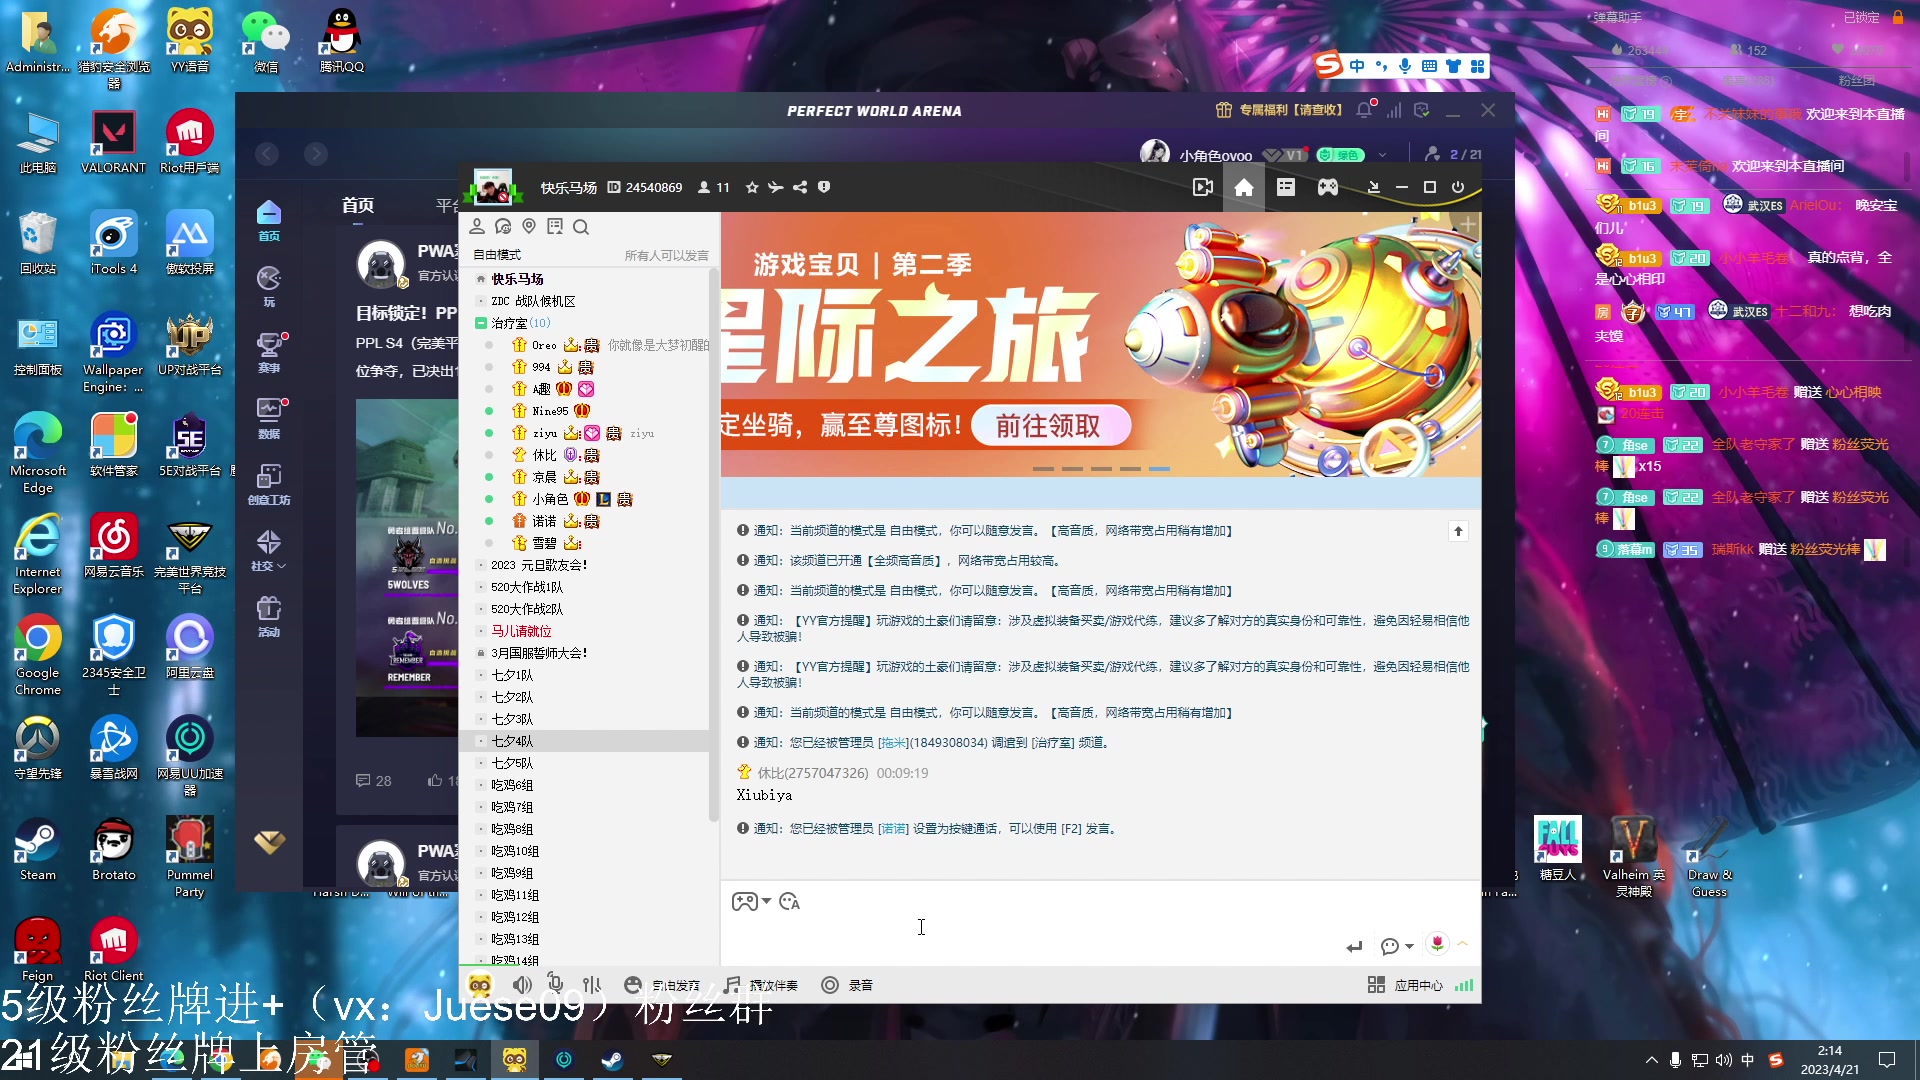Screen dimensions: 1920x1080
Task: Check the signal strength bars in YY bottom bar
Action: click(1464, 985)
